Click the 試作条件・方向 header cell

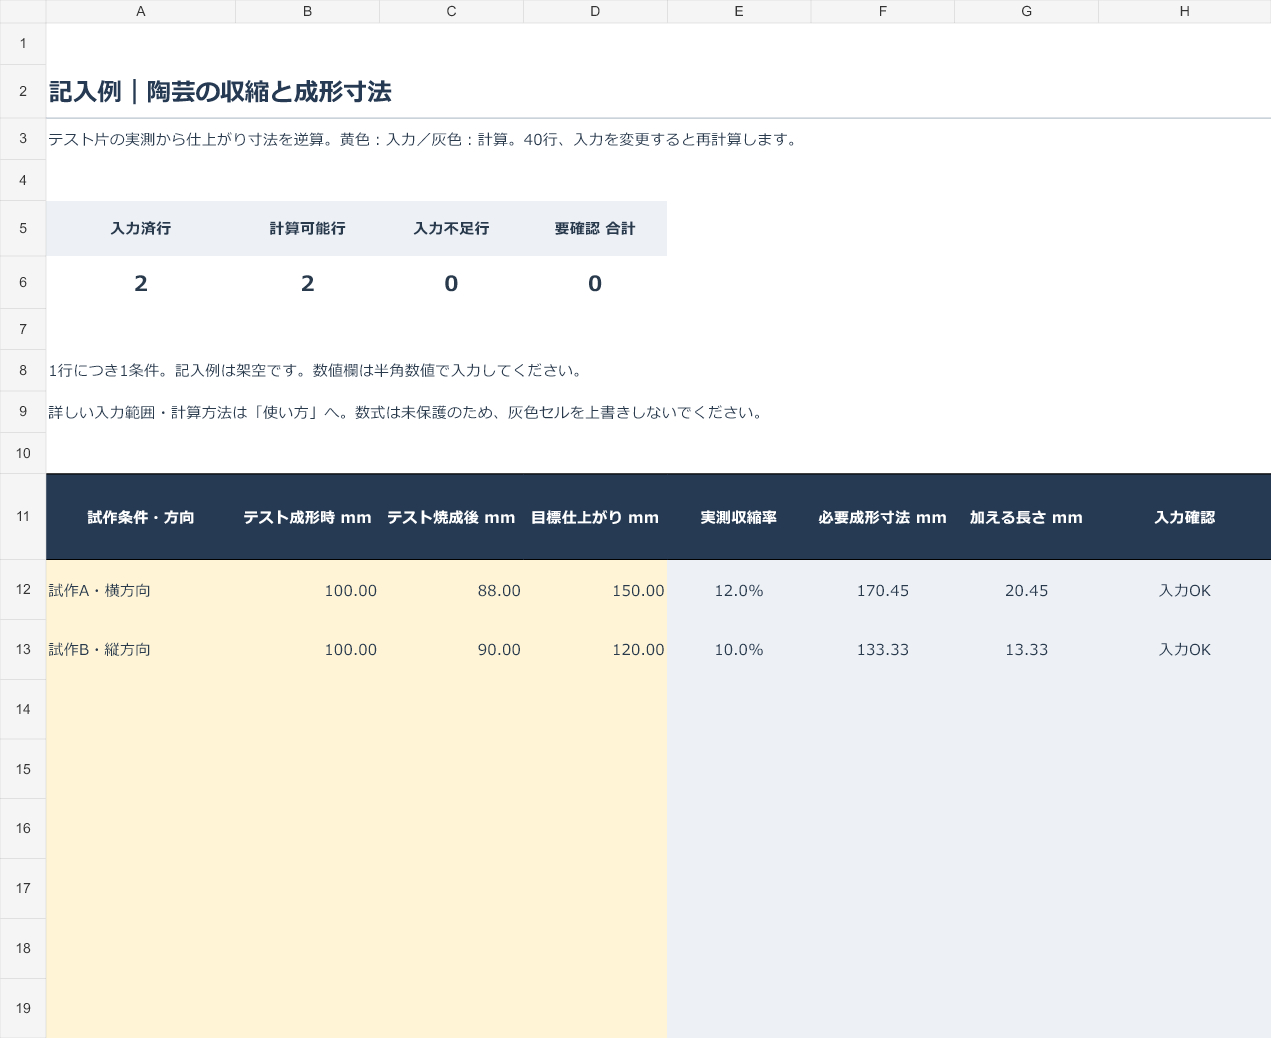point(141,517)
